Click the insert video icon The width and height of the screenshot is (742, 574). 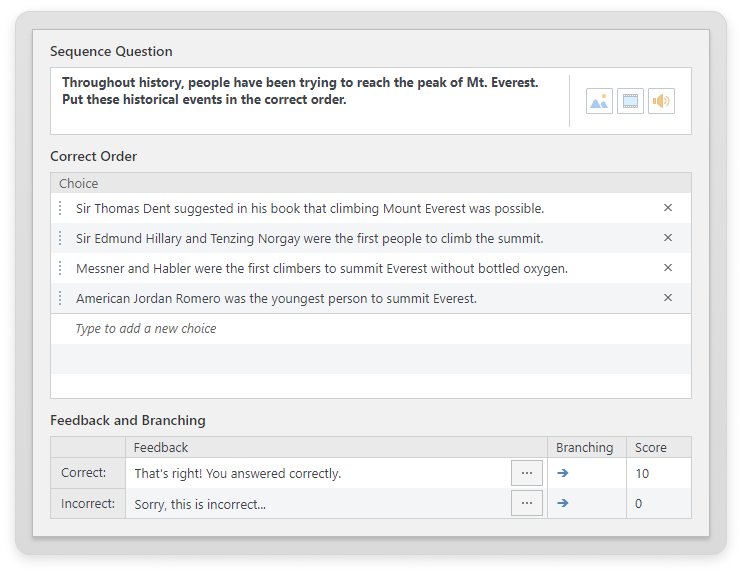[x=630, y=101]
